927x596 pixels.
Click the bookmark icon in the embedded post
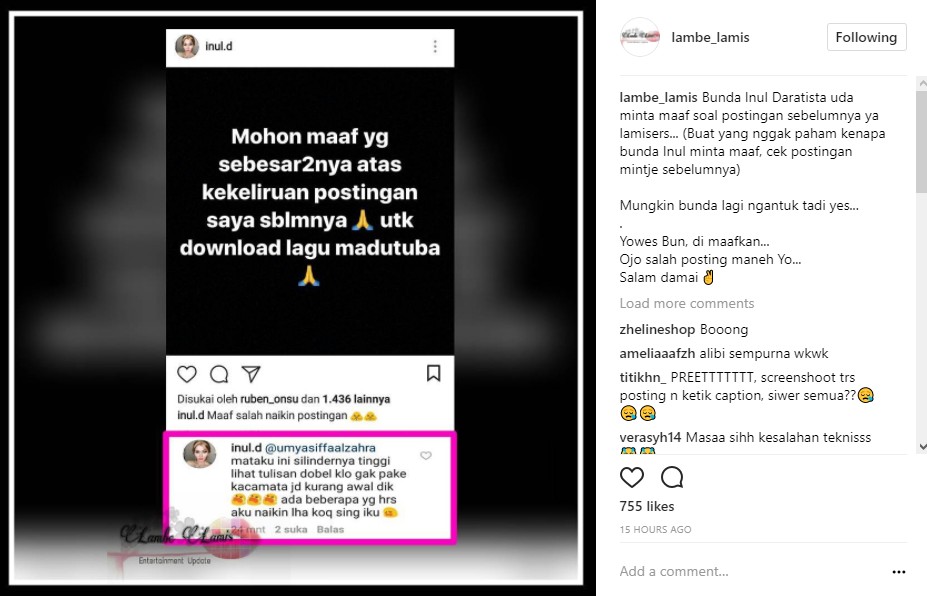coord(433,373)
